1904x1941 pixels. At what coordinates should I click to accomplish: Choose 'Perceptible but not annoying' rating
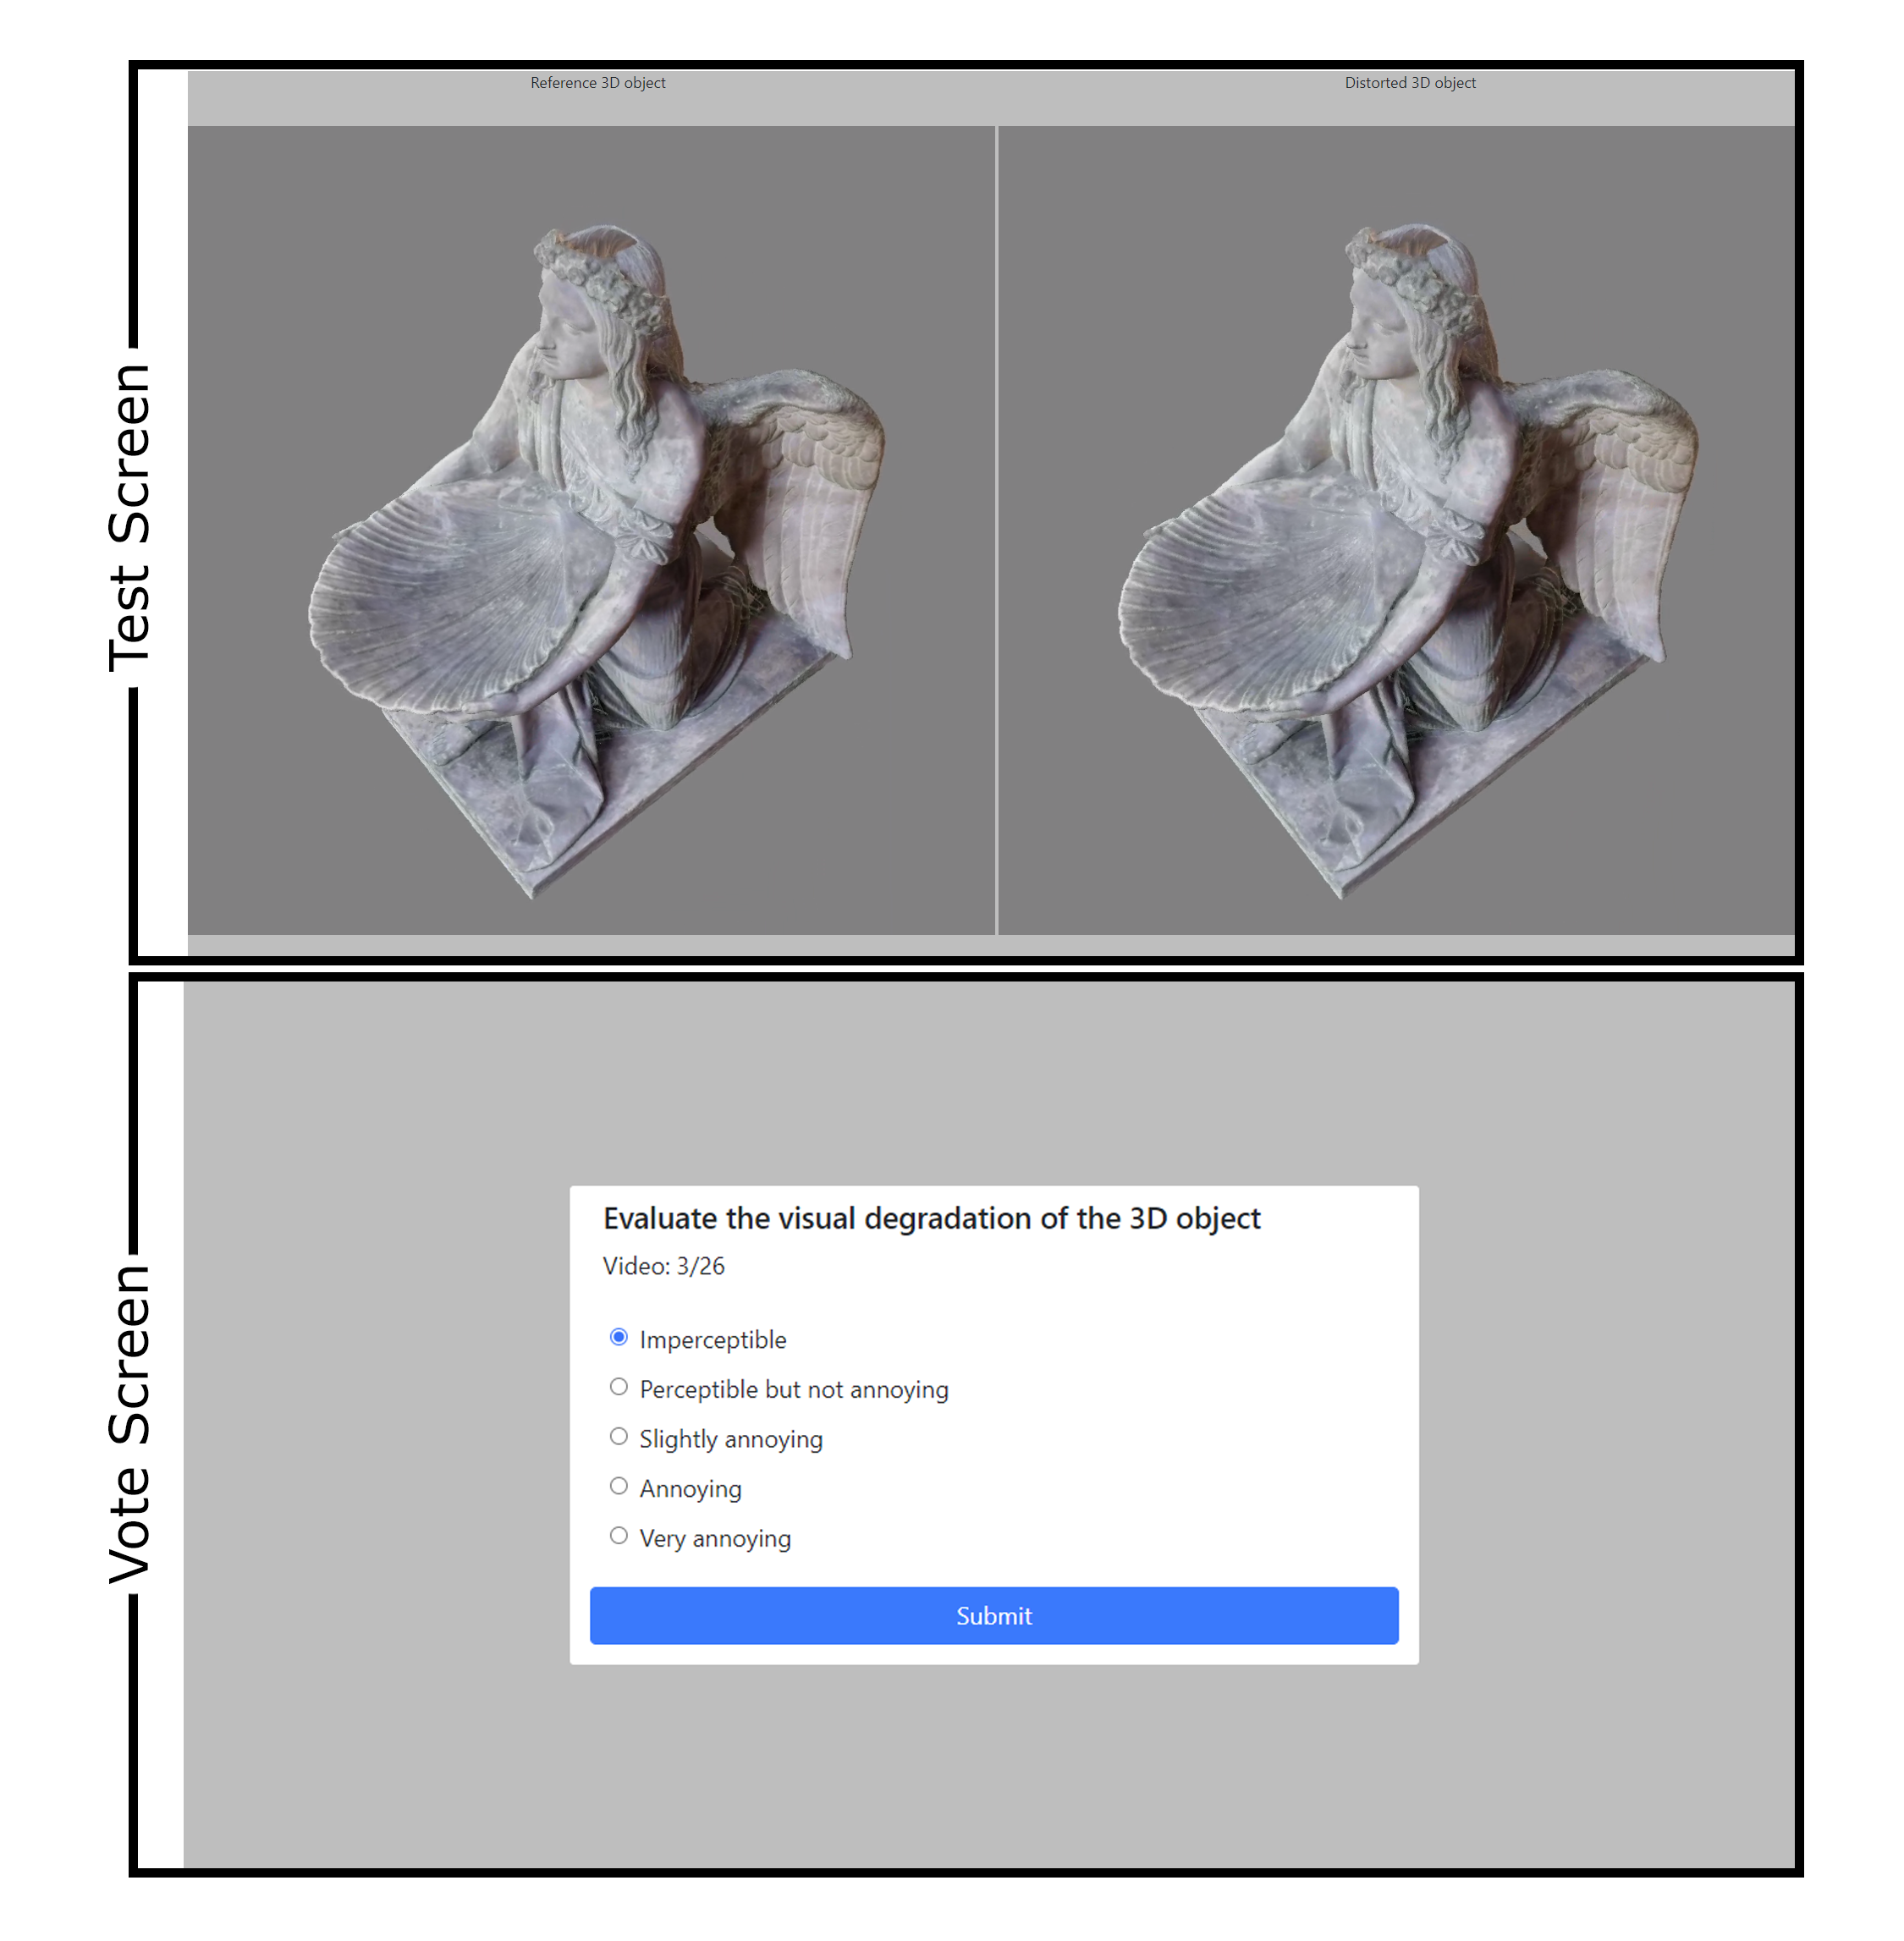coord(619,1387)
